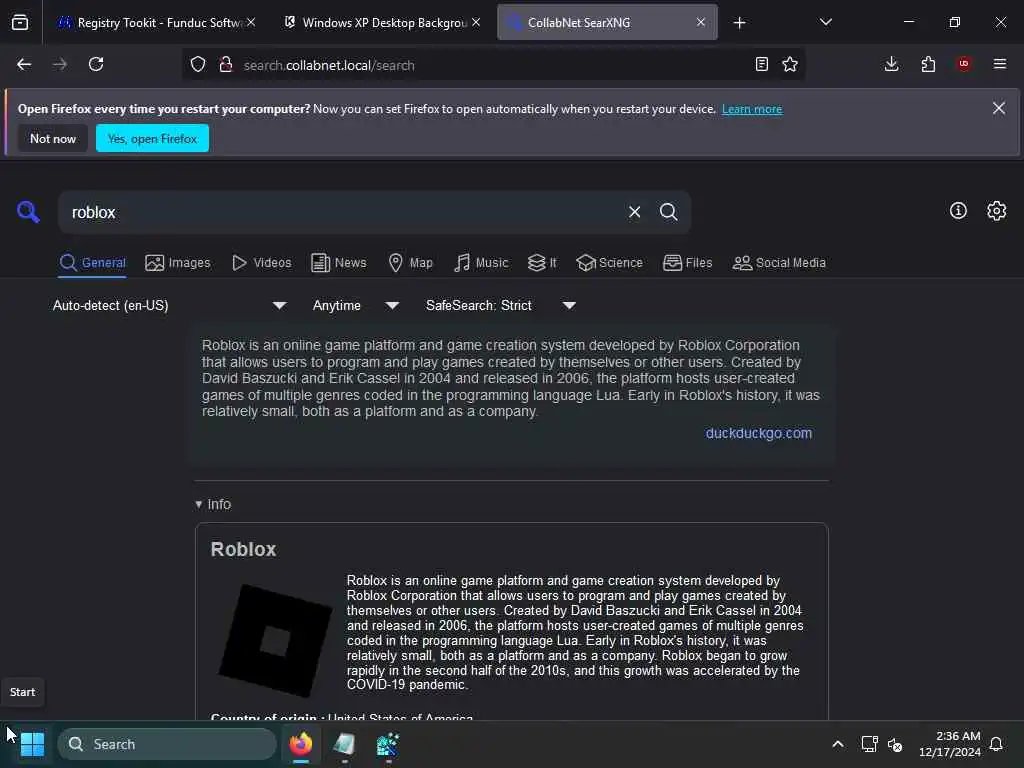Dismiss the Firefox startup notification bar
This screenshot has width=1024, height=768.
(999, 108)
